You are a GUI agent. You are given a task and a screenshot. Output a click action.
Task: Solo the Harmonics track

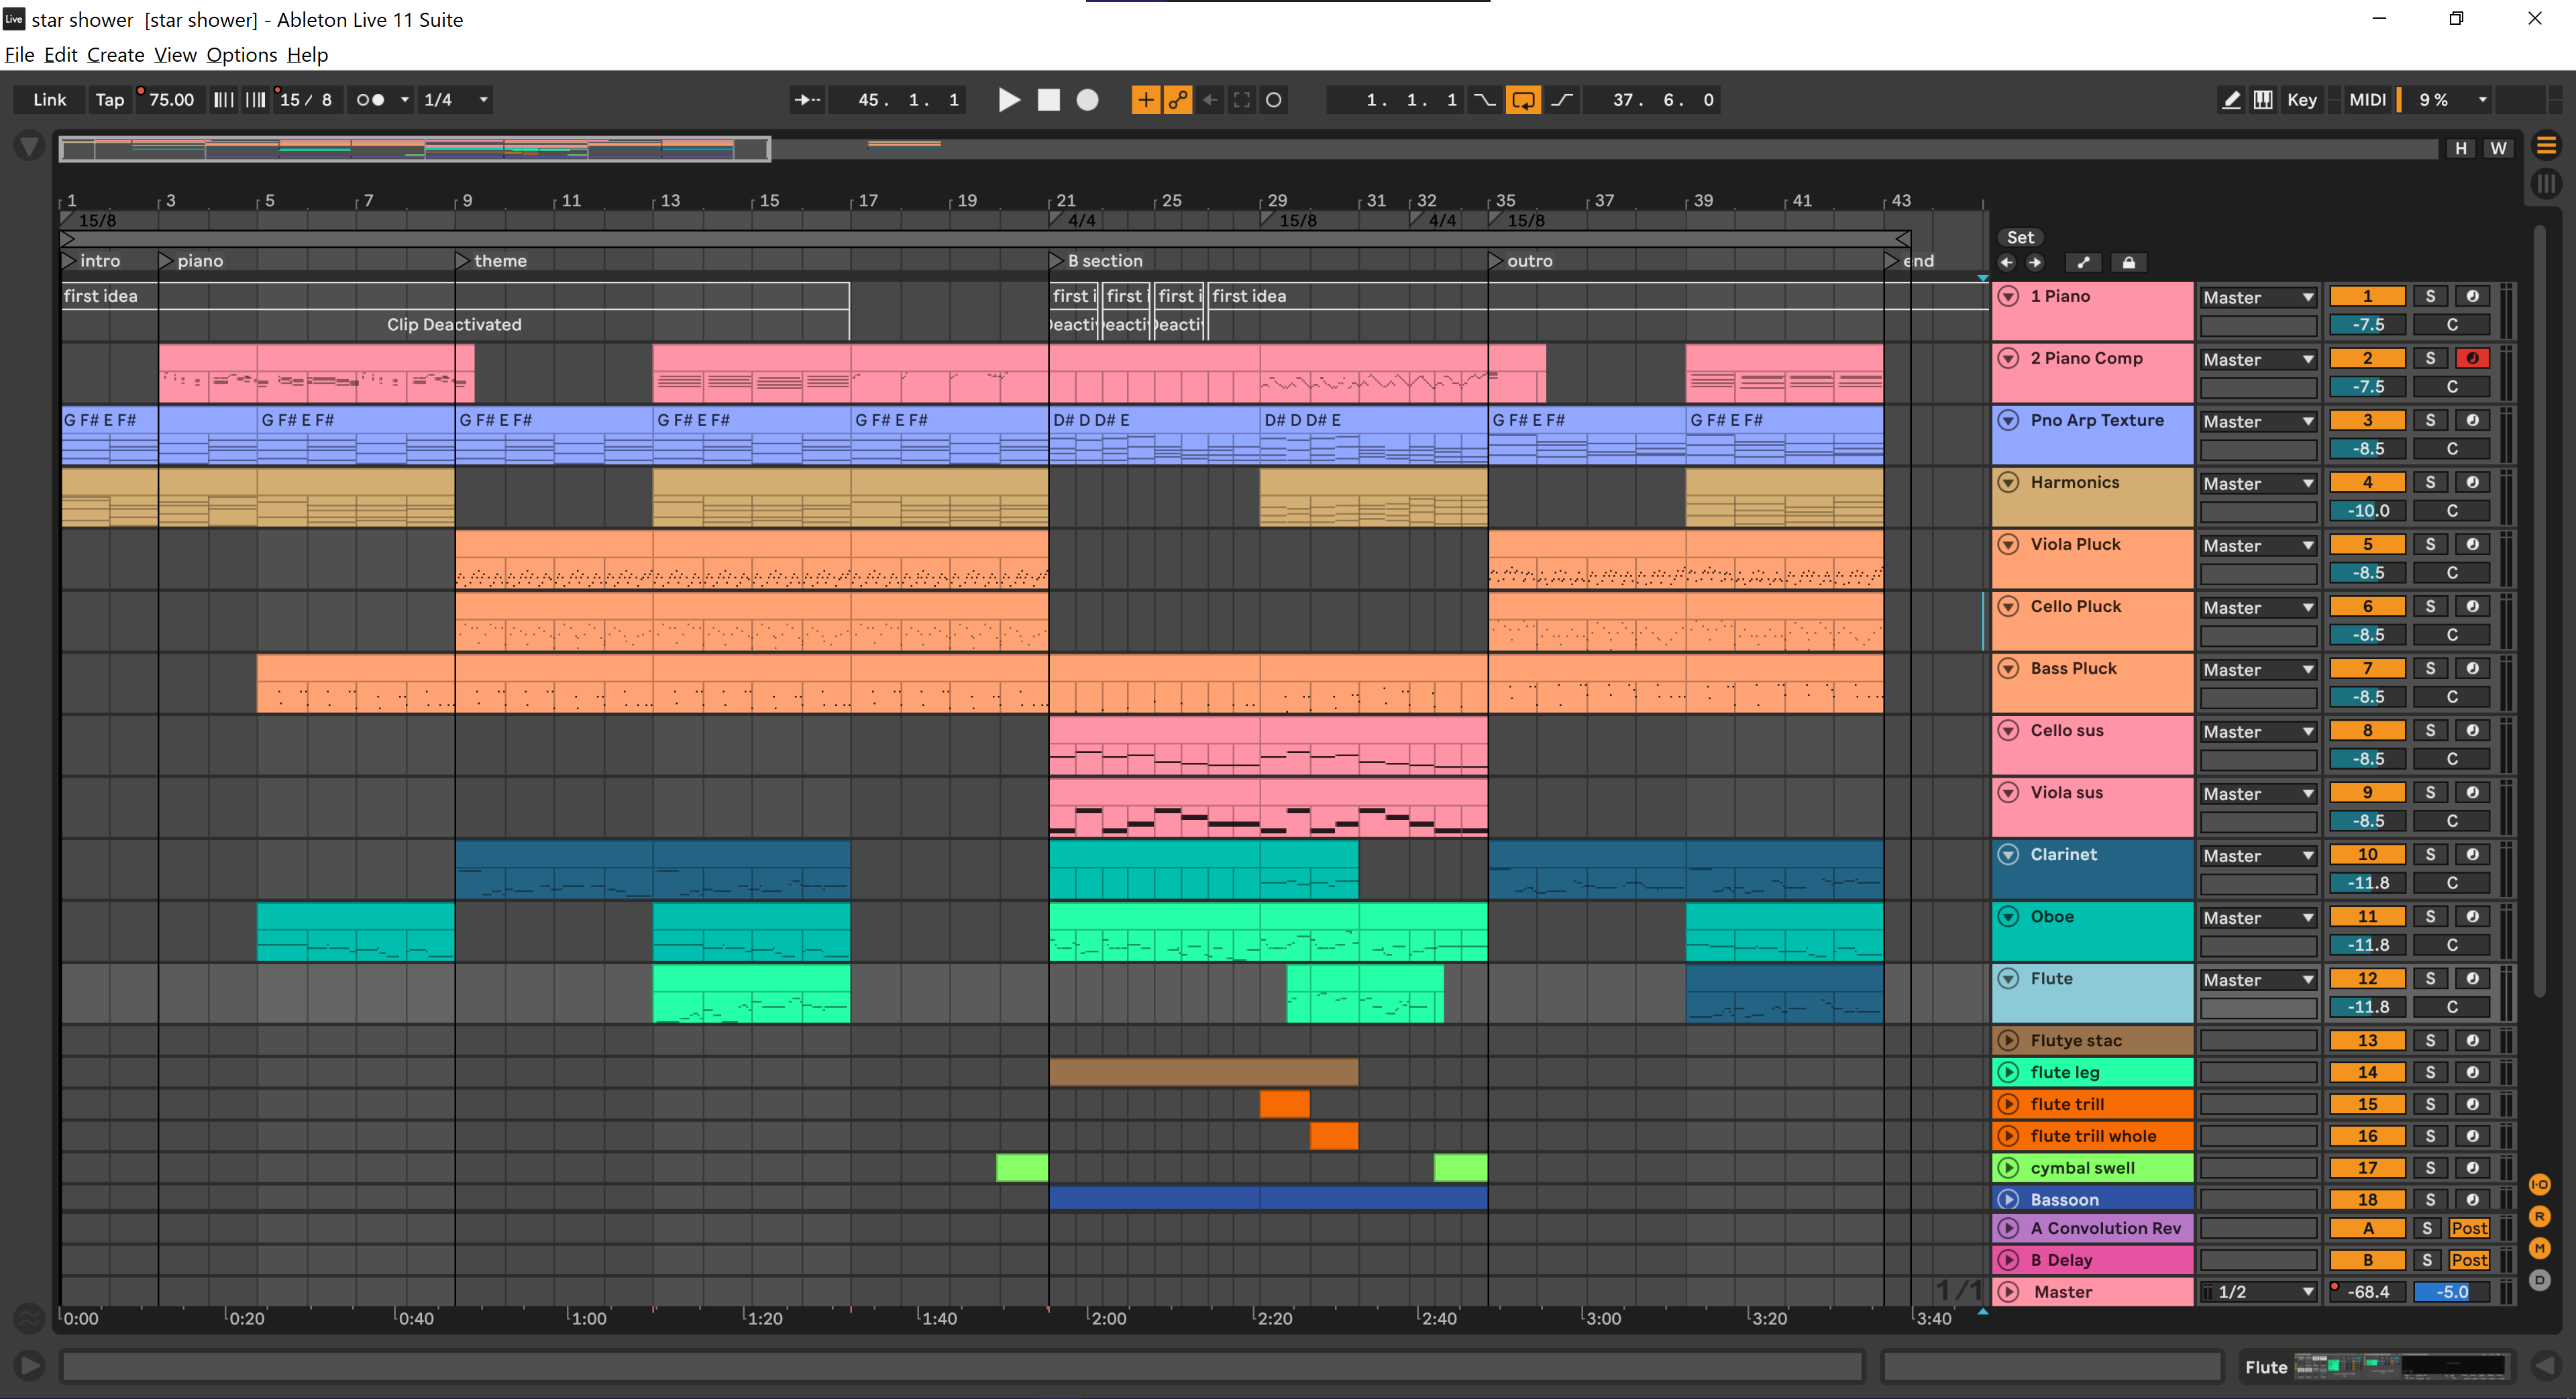2430,483
